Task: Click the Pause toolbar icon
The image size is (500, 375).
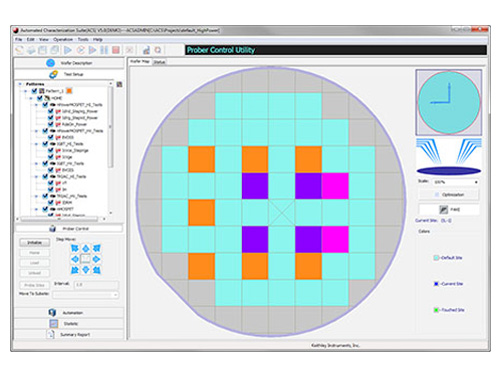Action: [x=104, y=50]
